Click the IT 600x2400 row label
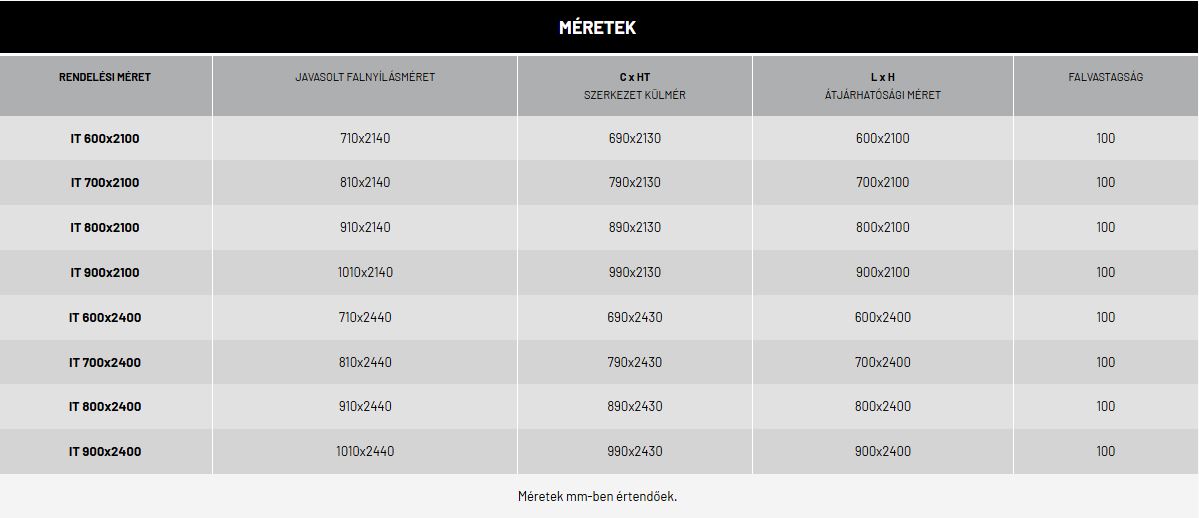 pyautogui.click(x=106, y=318)
